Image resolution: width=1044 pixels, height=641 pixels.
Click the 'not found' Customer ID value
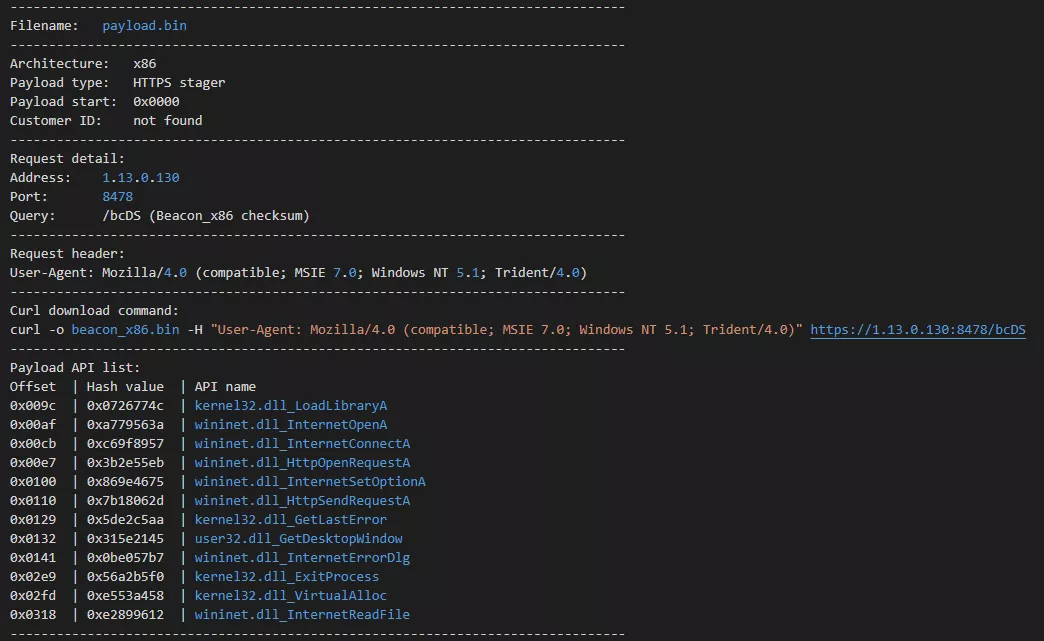(x=167, y=120)
